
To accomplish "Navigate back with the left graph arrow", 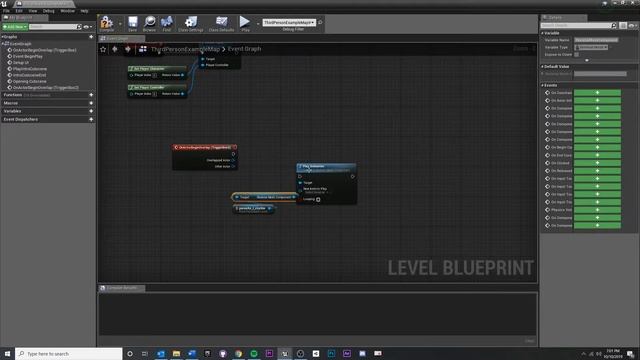I will pos(115,49).
